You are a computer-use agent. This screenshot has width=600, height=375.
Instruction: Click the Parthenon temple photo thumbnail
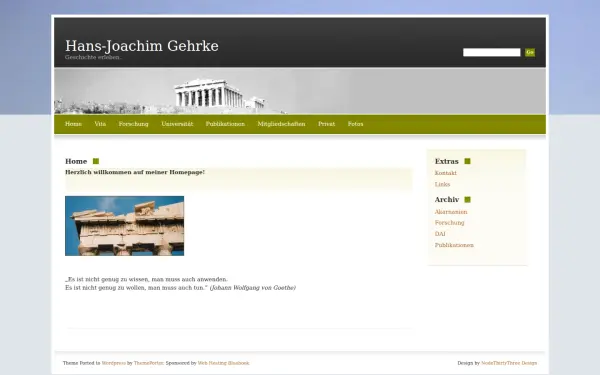pos(124,226)
